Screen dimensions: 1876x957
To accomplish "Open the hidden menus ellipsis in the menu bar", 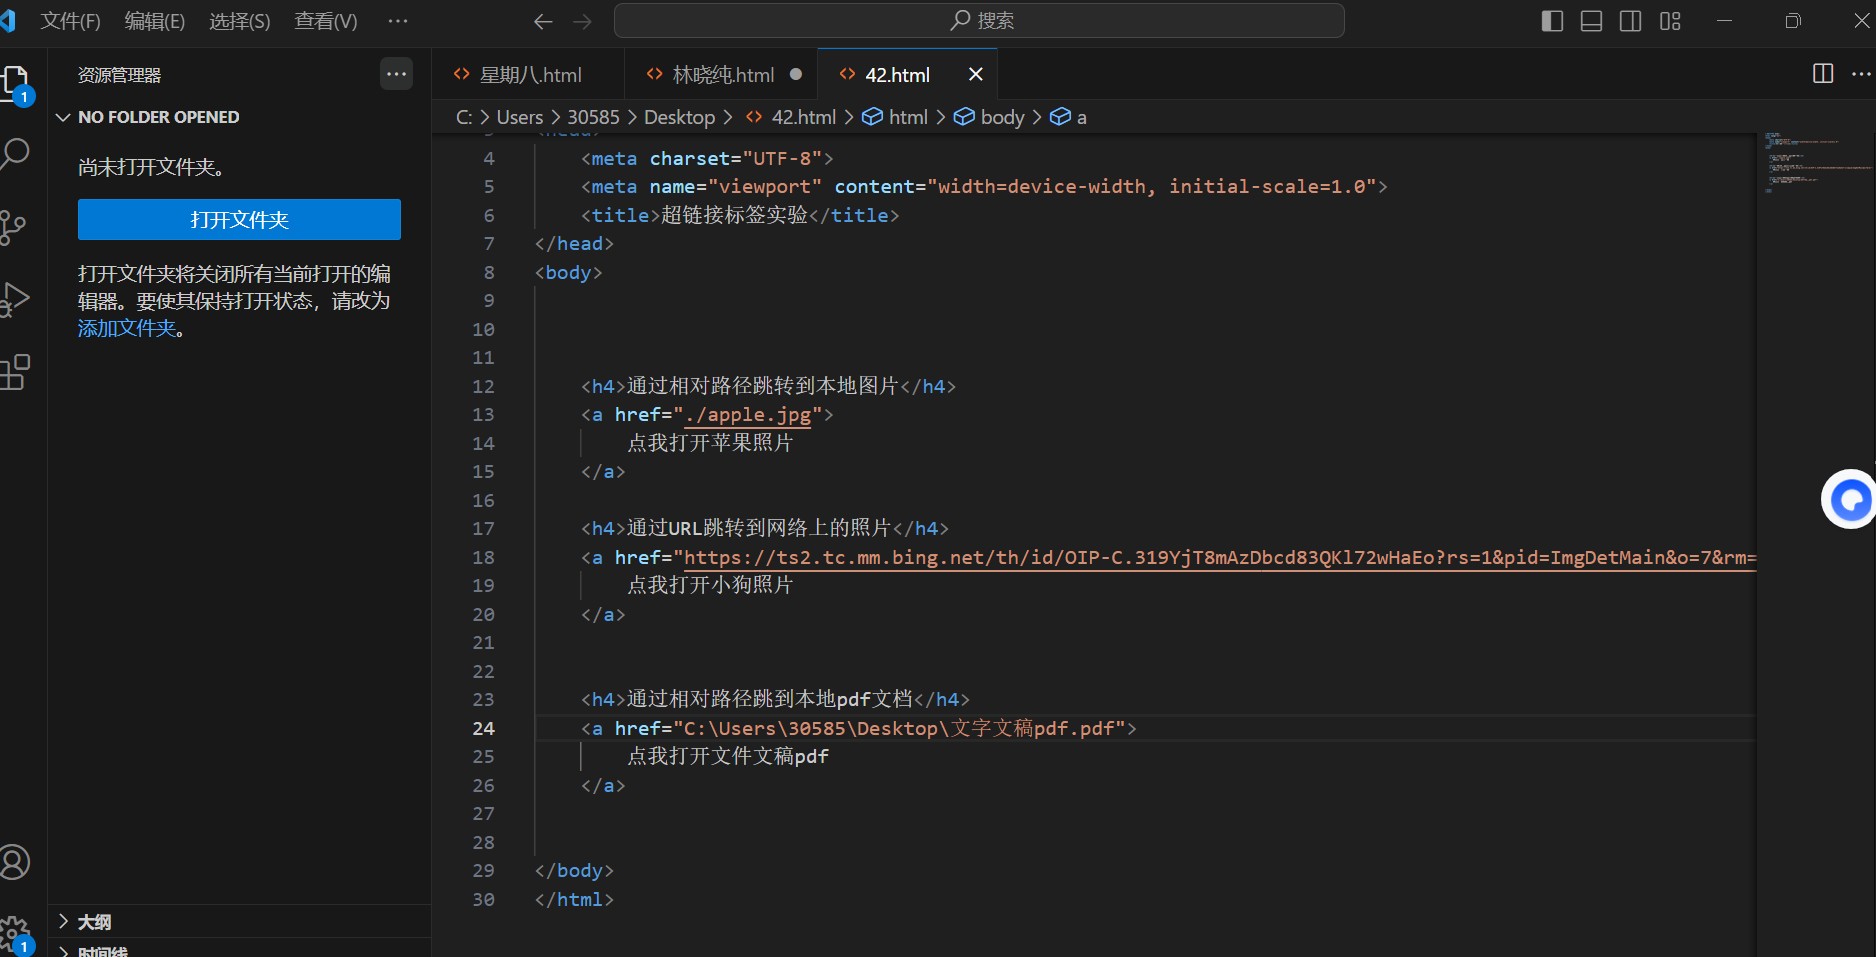I will tap(398, 21).
